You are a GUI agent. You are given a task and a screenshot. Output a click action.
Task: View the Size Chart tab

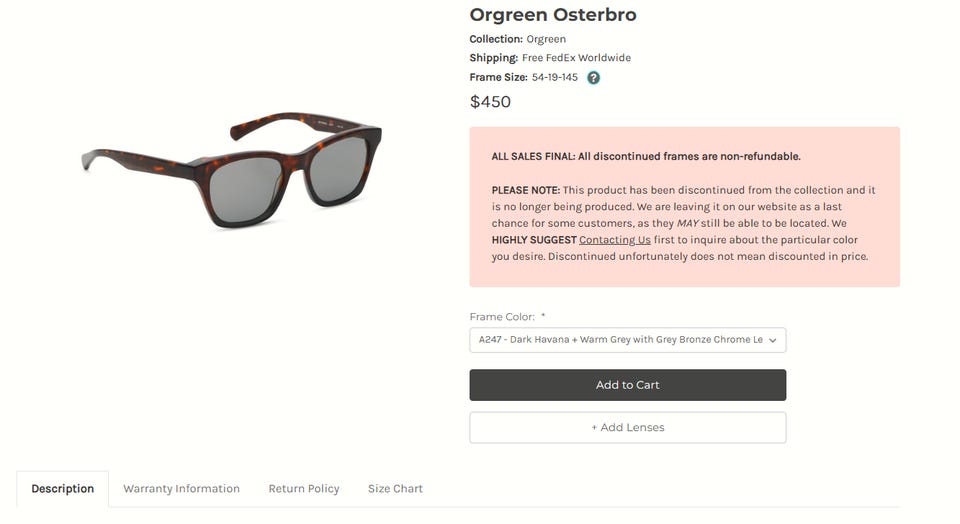click(x=395, y=489)
